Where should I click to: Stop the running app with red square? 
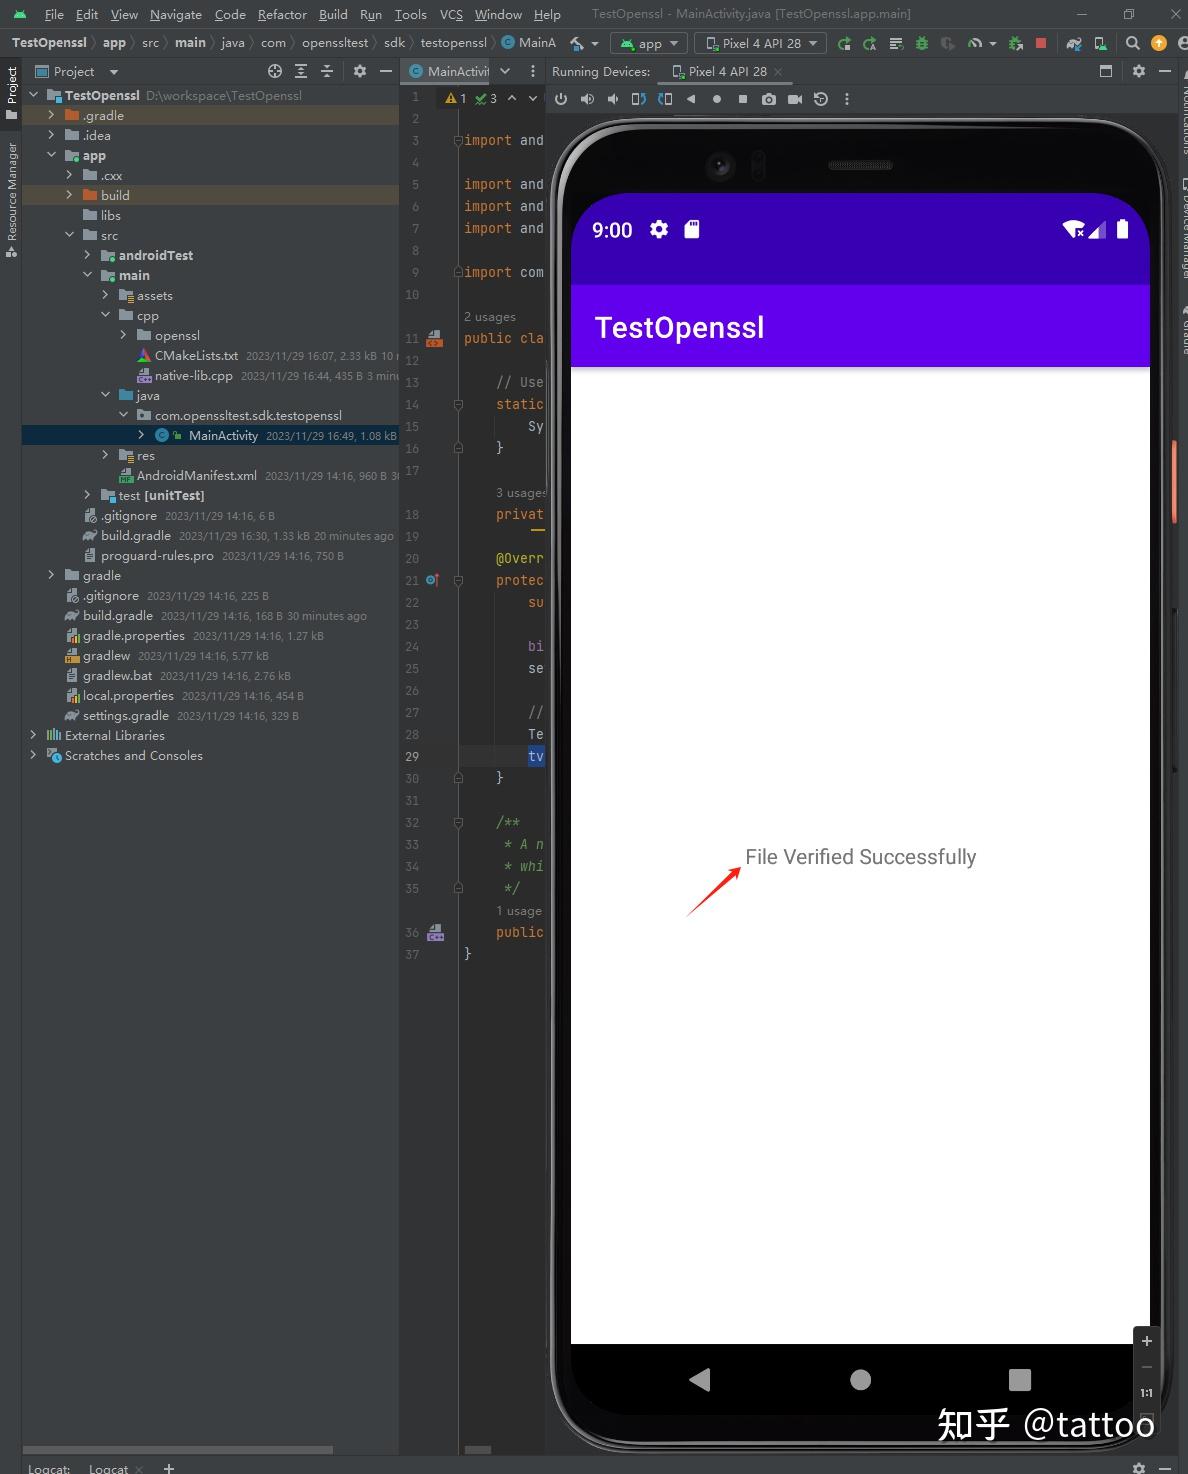(x=1041, y=43)
